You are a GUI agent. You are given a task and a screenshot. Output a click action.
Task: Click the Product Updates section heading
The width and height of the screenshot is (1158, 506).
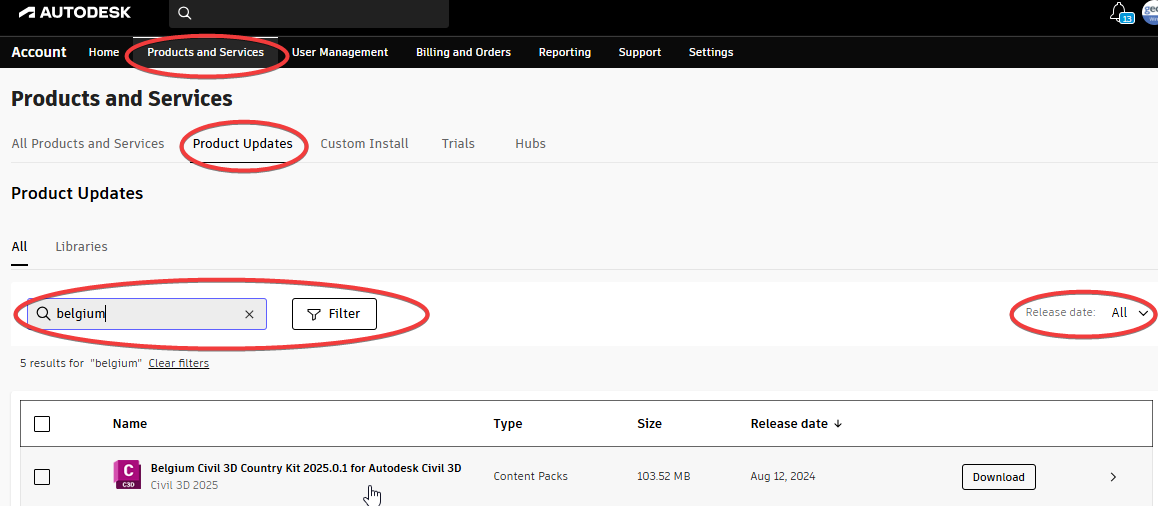tap(77, 194)
